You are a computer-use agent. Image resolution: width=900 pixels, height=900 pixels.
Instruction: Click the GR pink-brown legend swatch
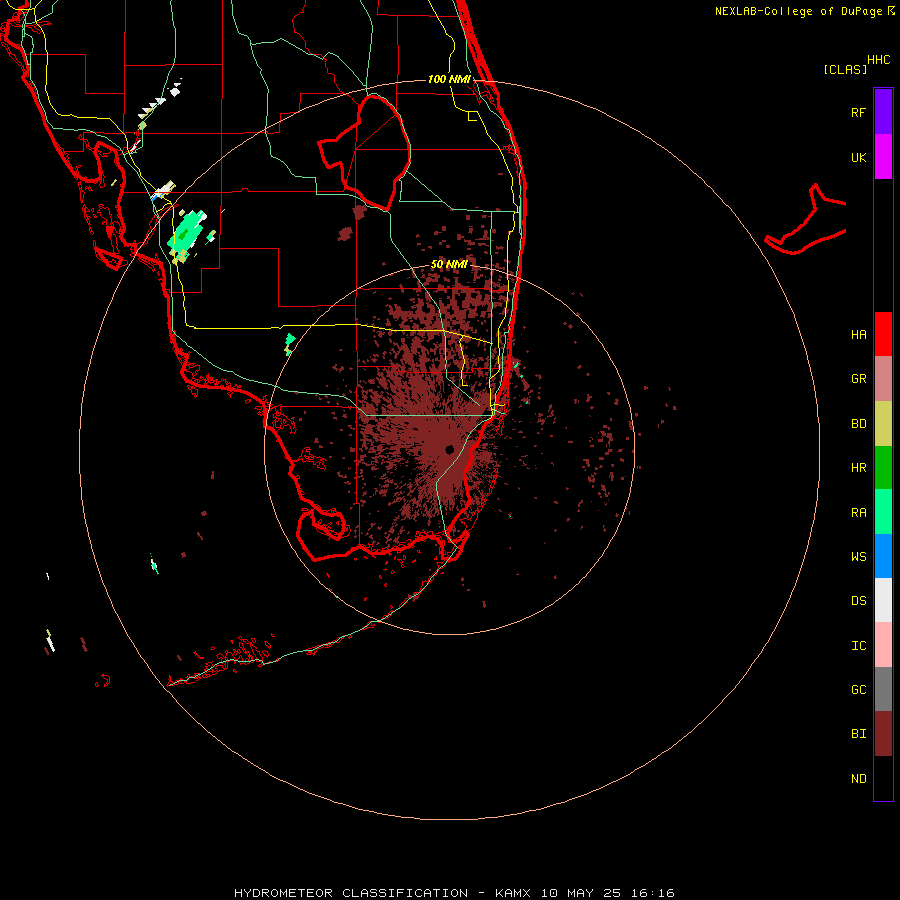[883, 378]
